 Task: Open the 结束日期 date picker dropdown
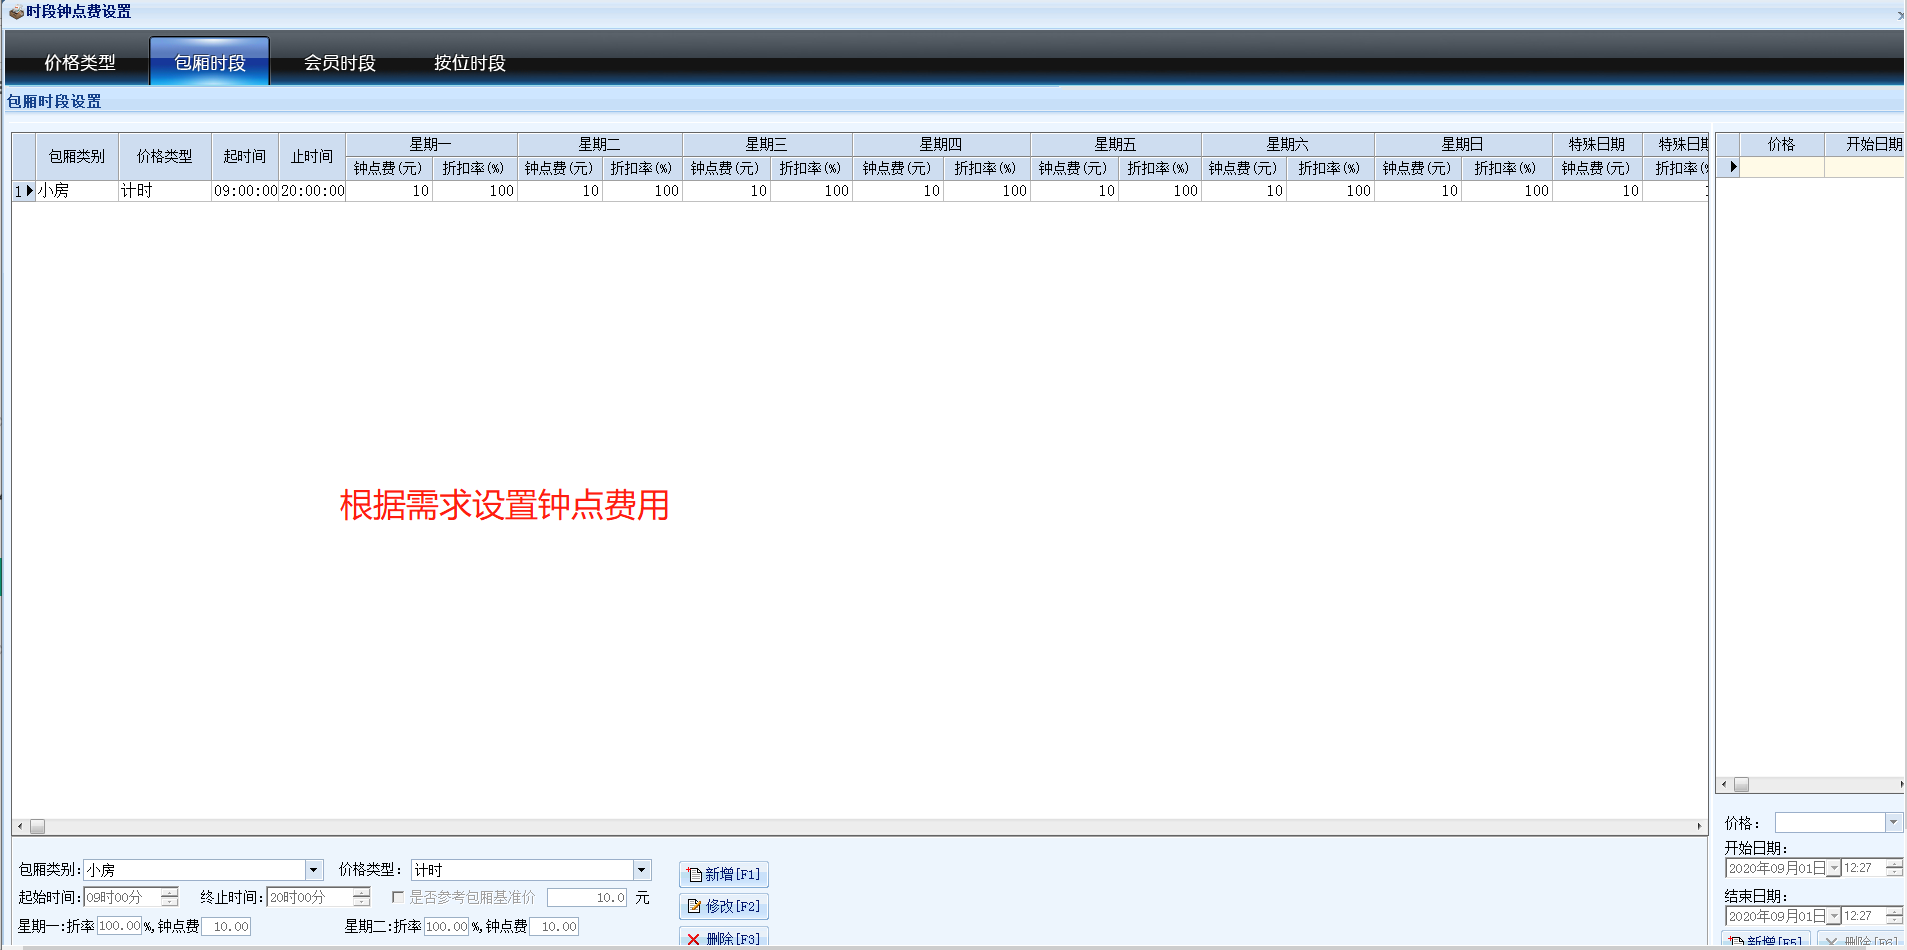[1834, 916]
